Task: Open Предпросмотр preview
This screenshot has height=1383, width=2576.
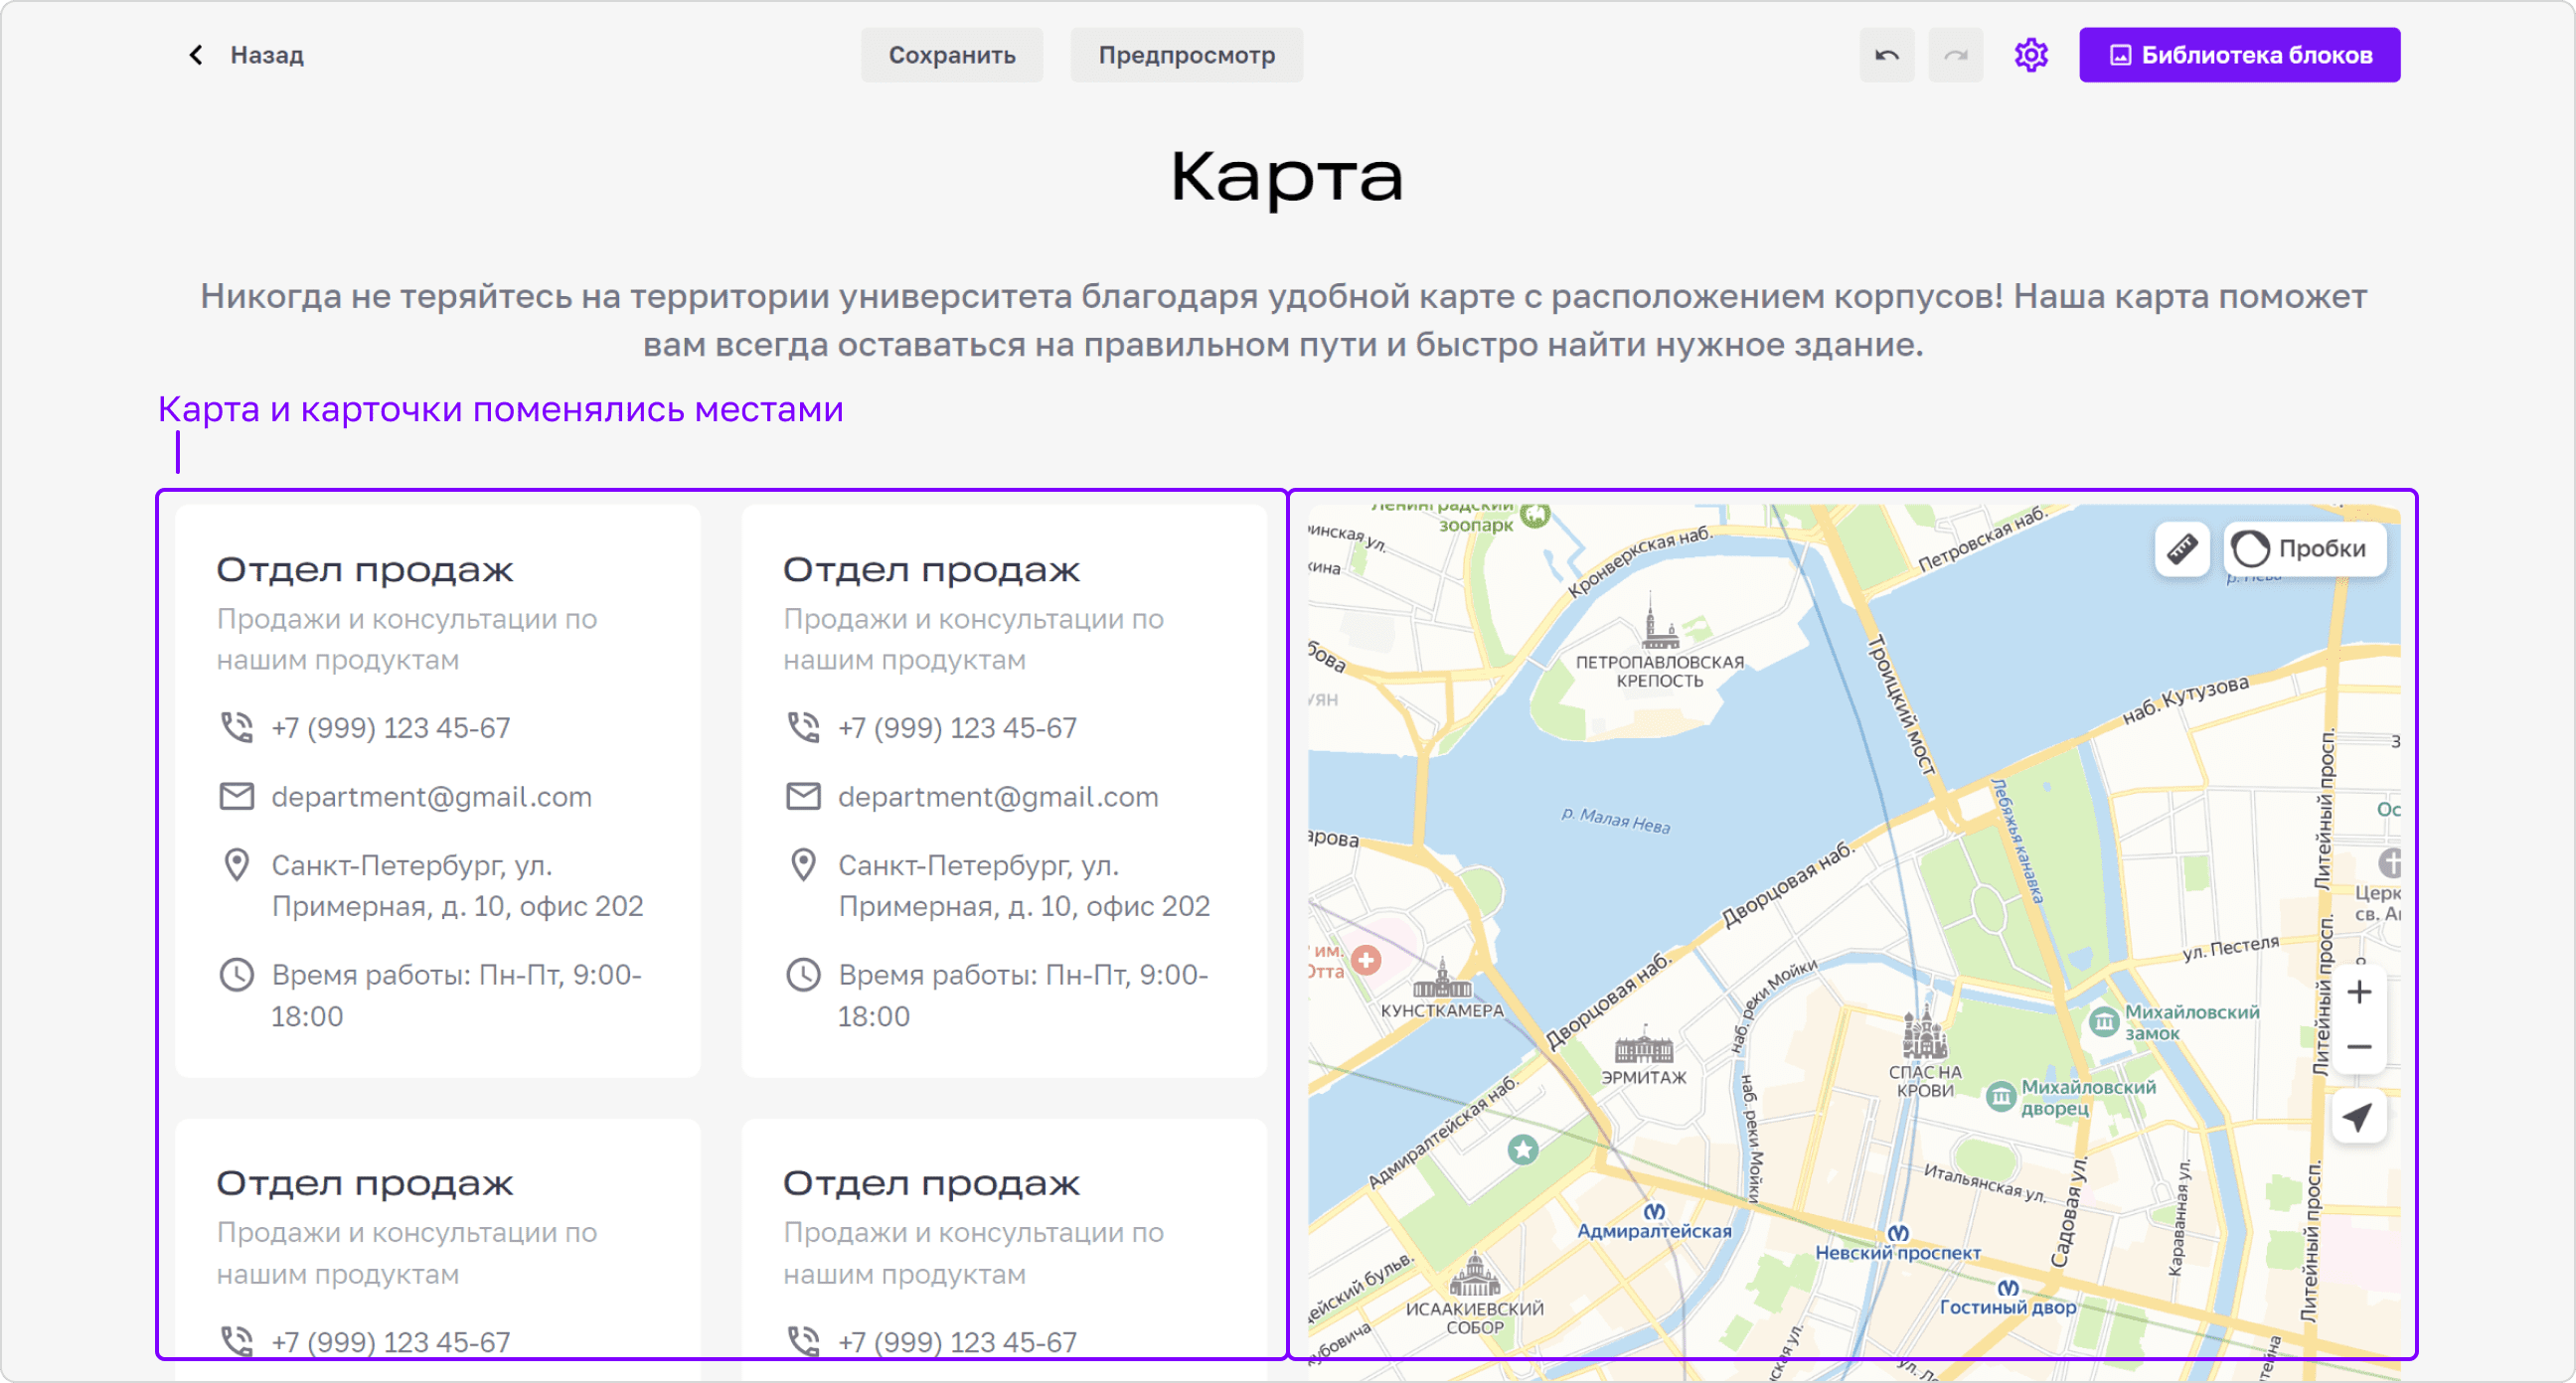Action: (x=1186, y=55)
